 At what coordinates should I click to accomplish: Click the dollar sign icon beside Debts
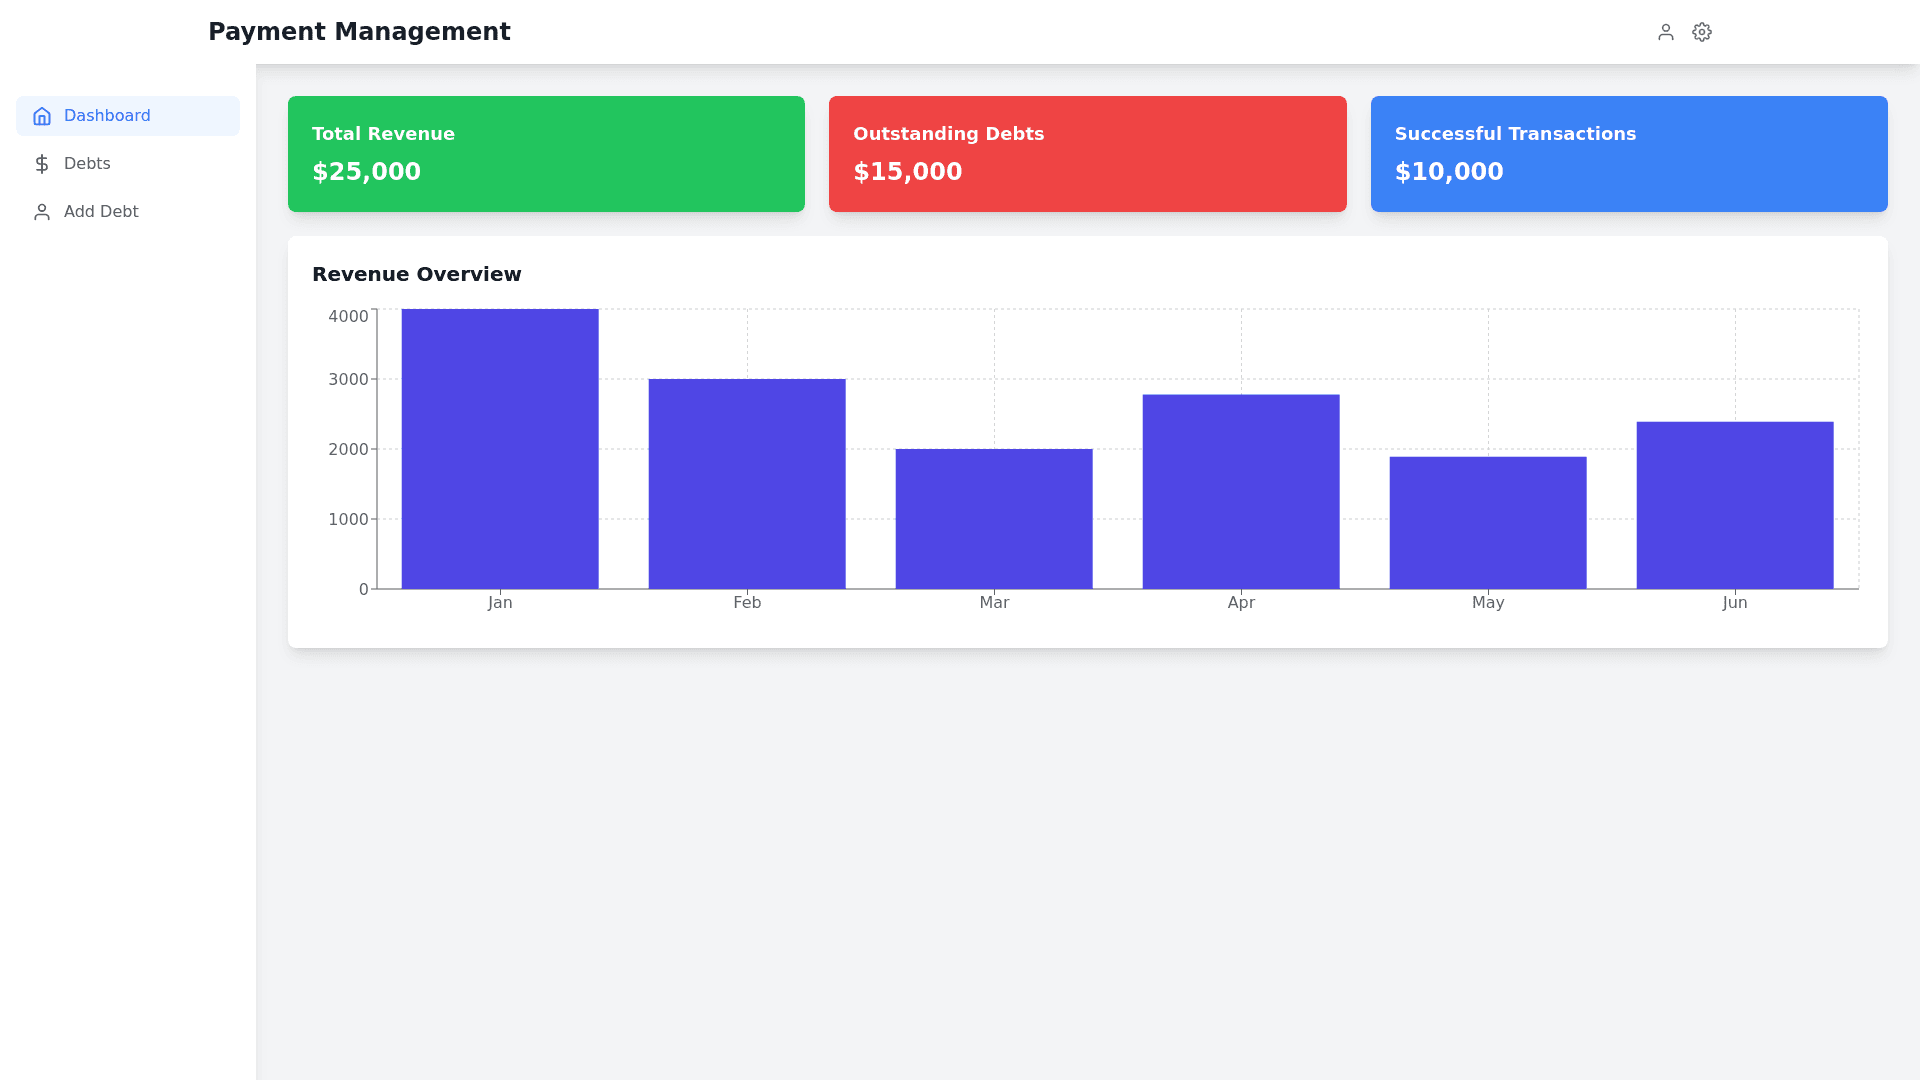coord(42,164)
